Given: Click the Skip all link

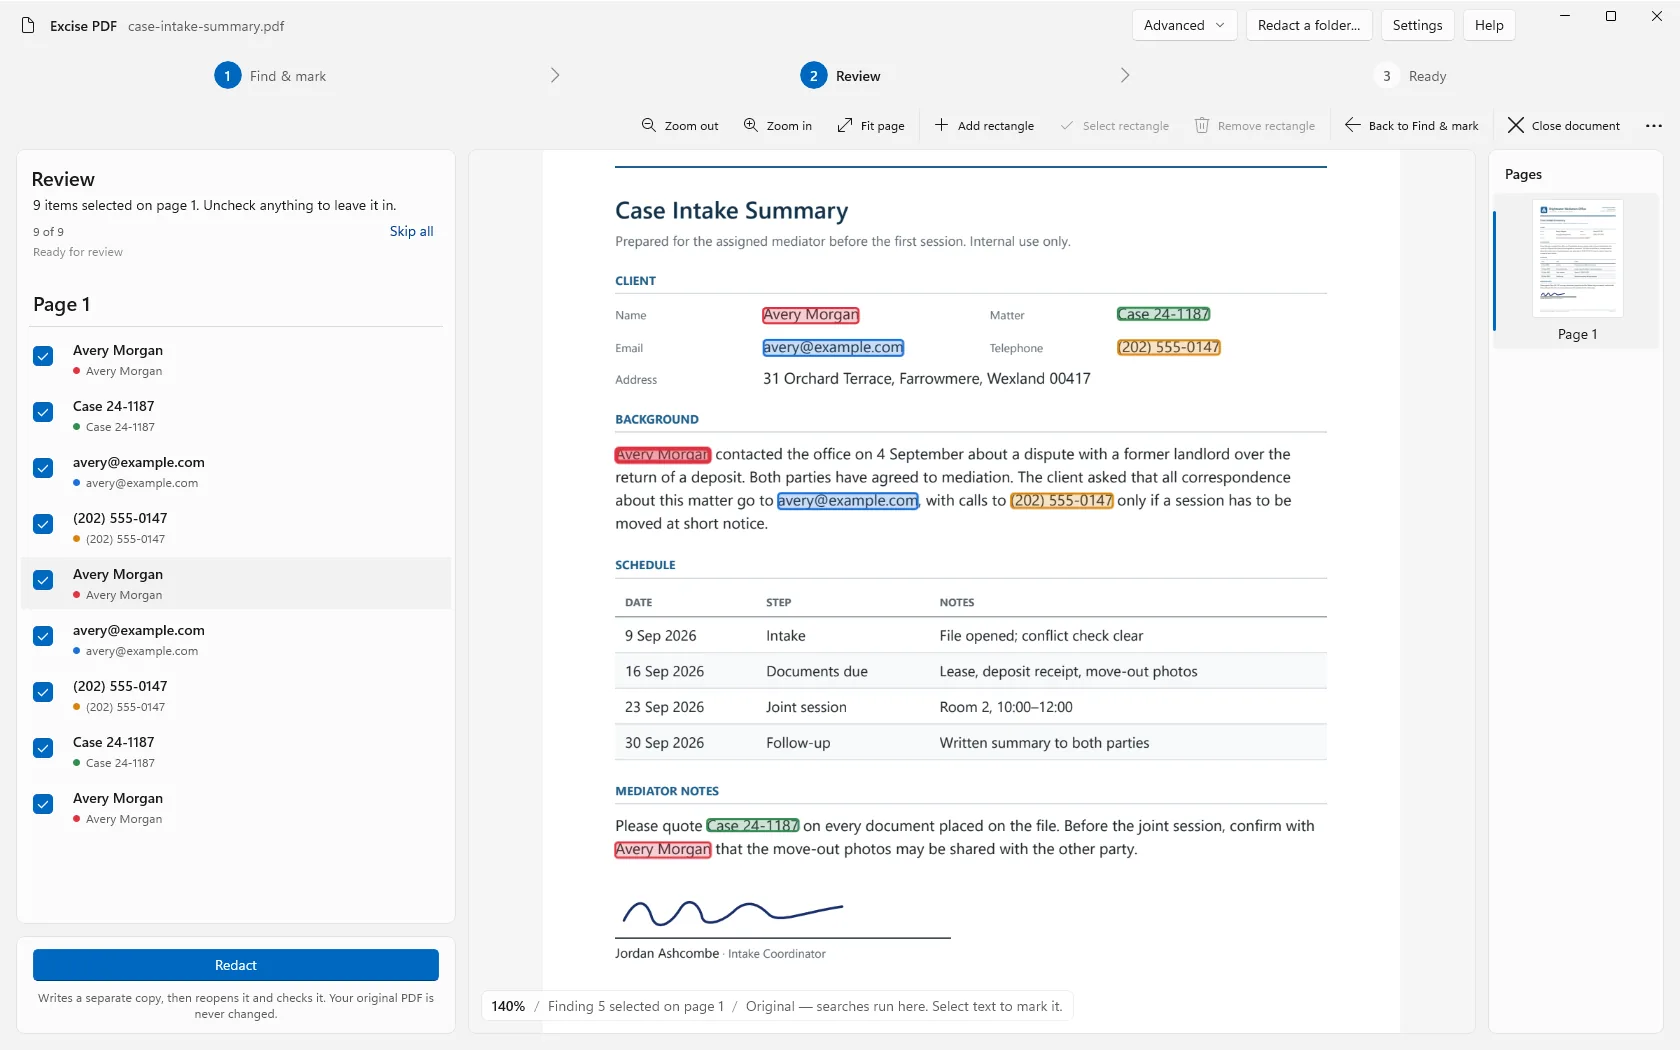Looking at the screenshot, I should point(411,231).
